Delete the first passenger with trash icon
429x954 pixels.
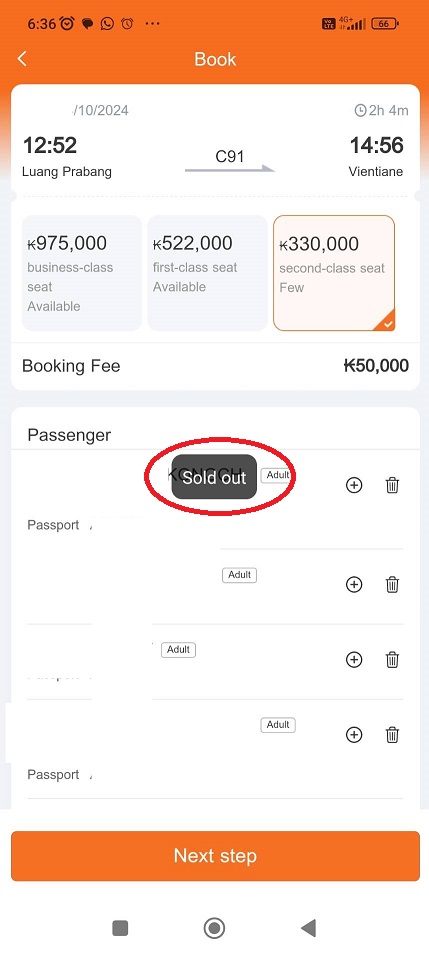point(392,485)
